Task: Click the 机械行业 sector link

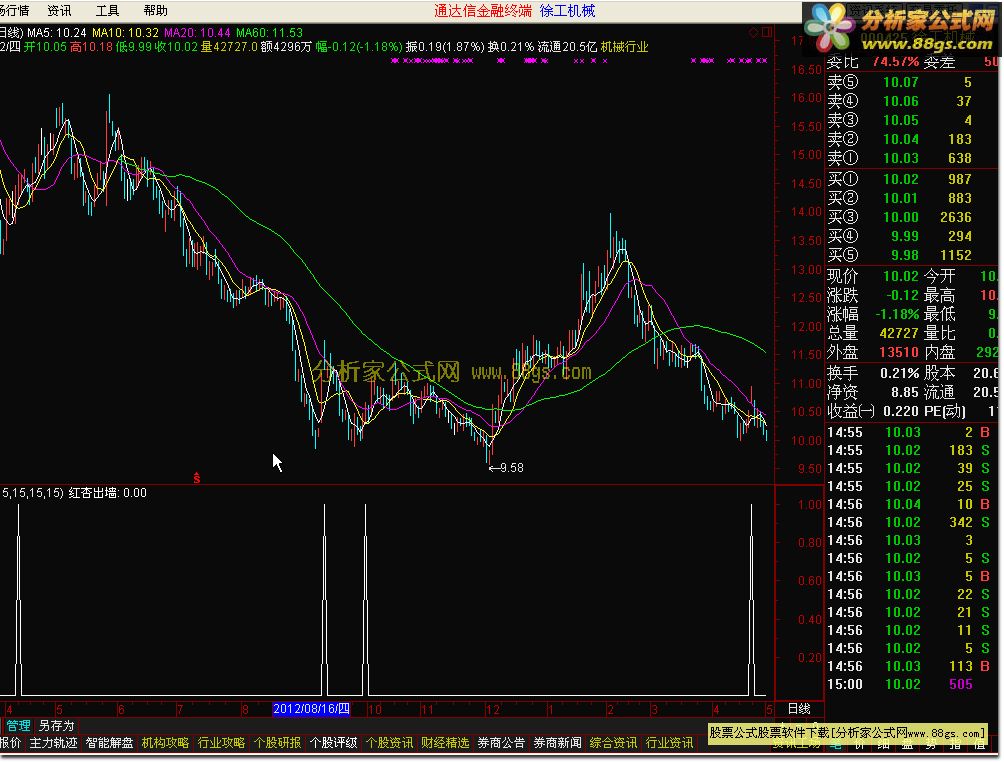Action: (625, 47)
